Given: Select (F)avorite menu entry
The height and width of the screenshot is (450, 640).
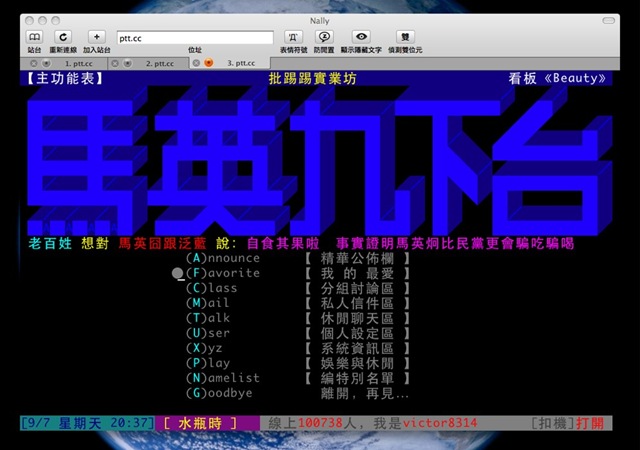Looking at the screenshot, I should click(x=223, y=273).
